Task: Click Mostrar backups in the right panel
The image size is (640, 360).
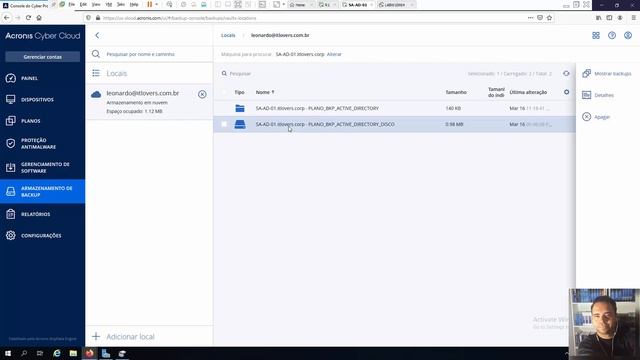Action: [607, 73]
